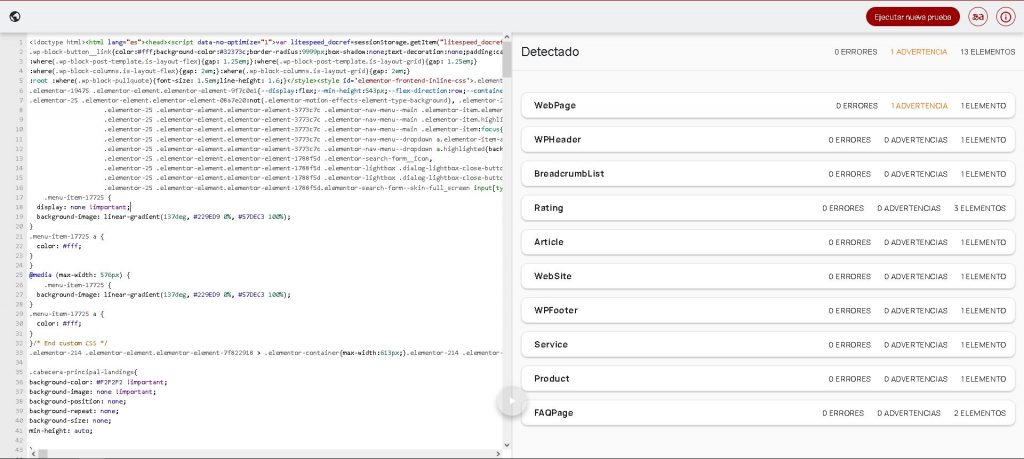Click the WebPage 1 Advertencia warning label
Screen dimensions: 1024x459
point(919,105)
